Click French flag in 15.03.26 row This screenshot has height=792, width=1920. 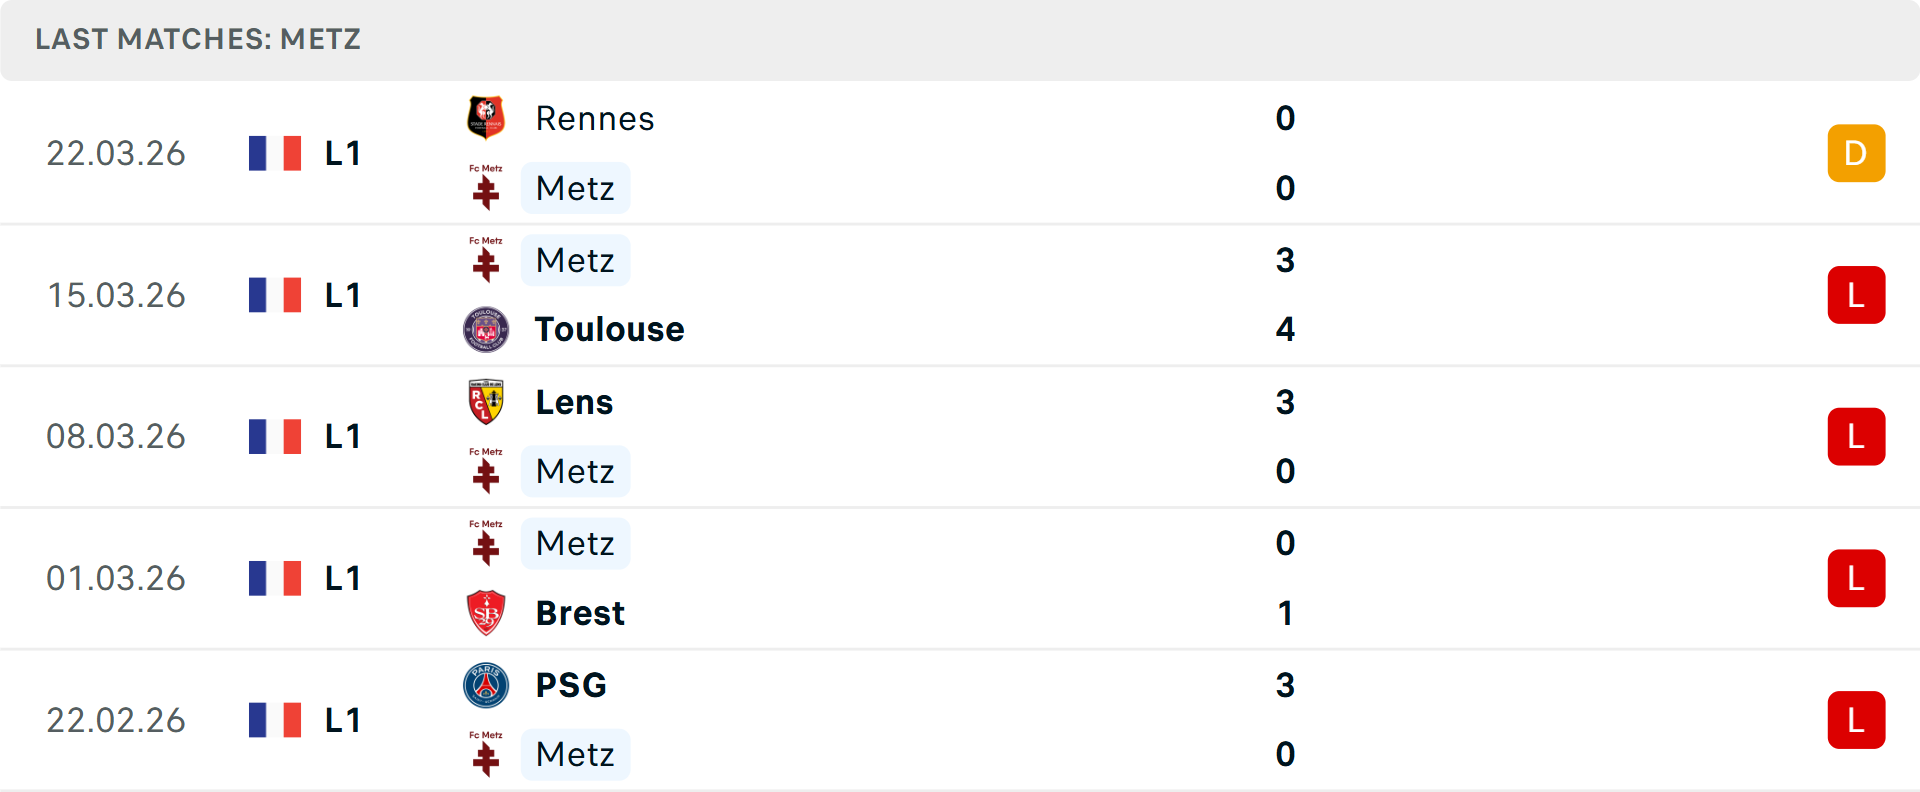pyautogui.click(x=275, y=295)
